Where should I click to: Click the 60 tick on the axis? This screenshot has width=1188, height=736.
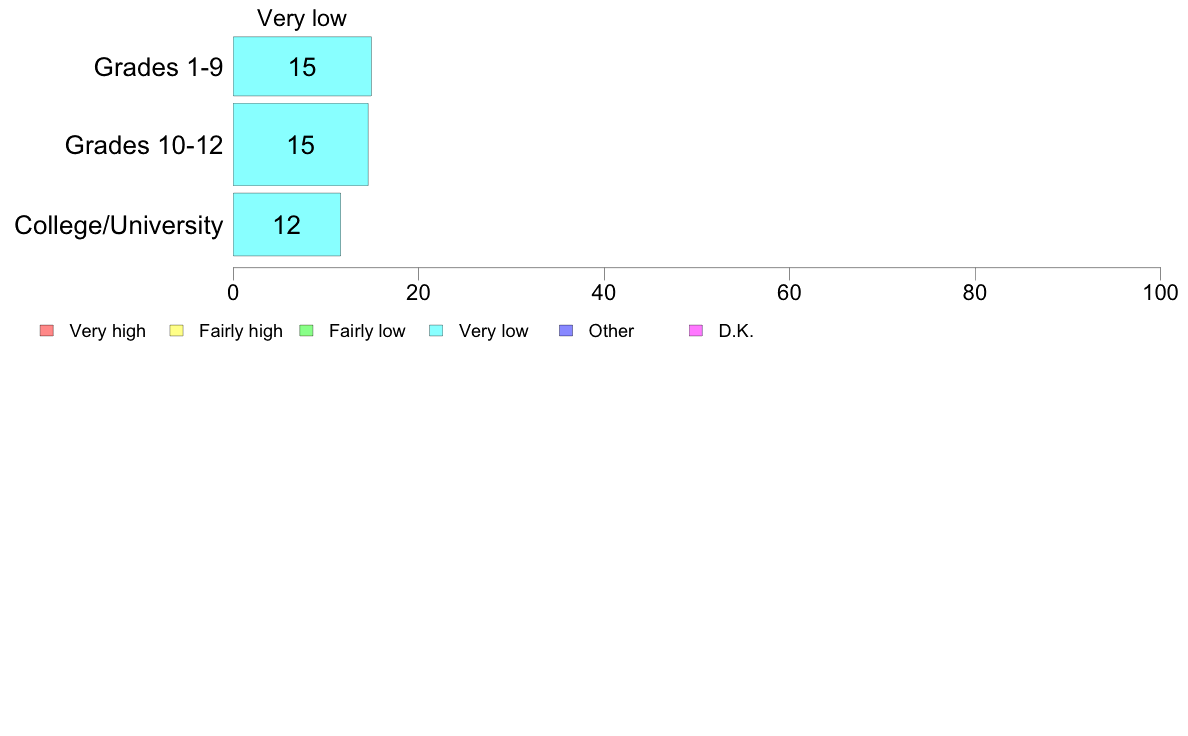point(789,293)
